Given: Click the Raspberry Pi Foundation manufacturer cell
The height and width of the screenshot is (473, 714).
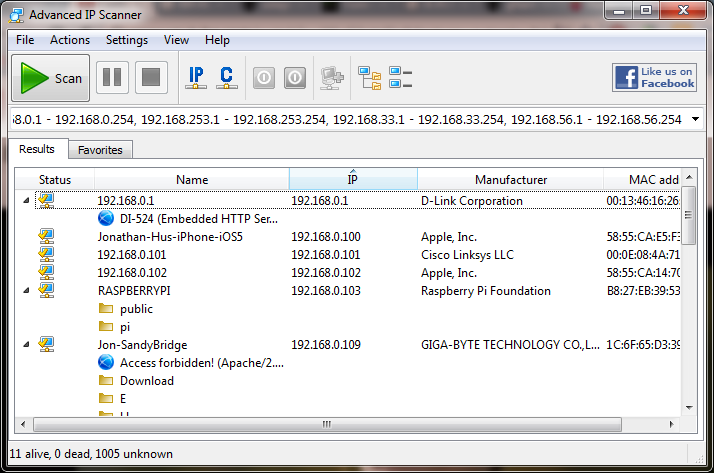Looking at the screenshot, I should (485, 291).
